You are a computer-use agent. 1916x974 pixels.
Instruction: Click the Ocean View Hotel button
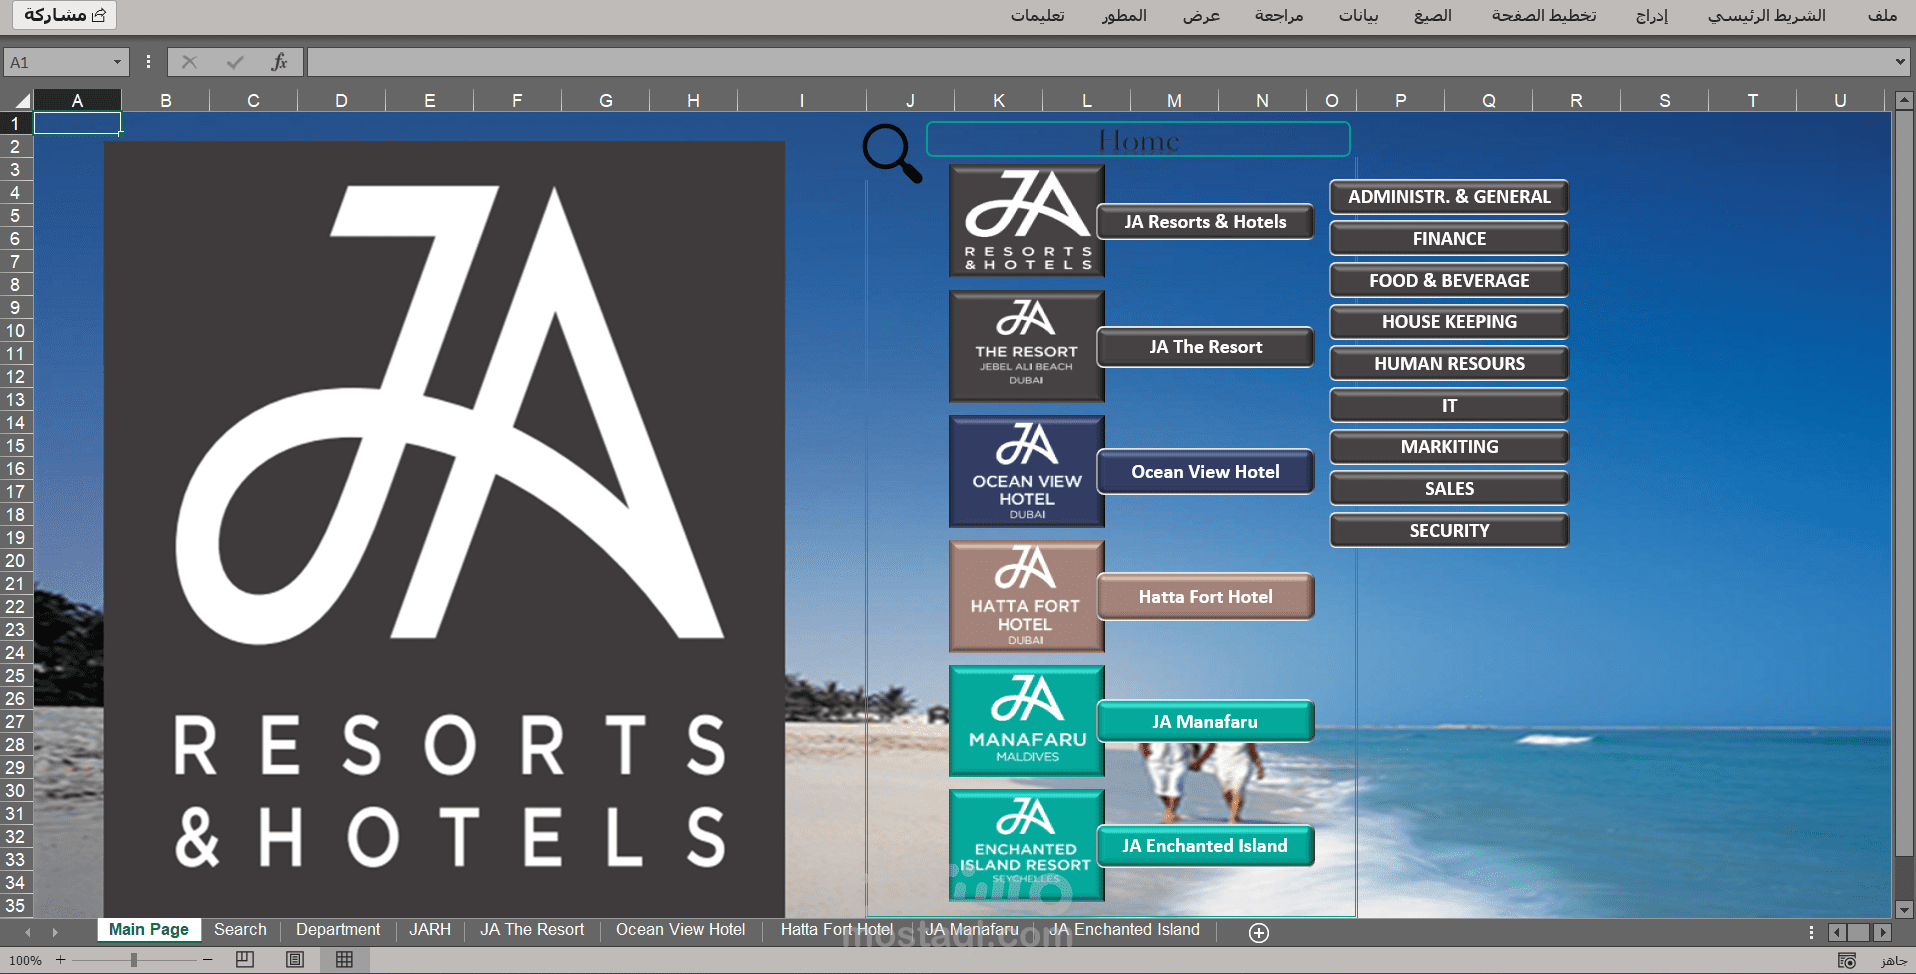[x=1205, y=472]
